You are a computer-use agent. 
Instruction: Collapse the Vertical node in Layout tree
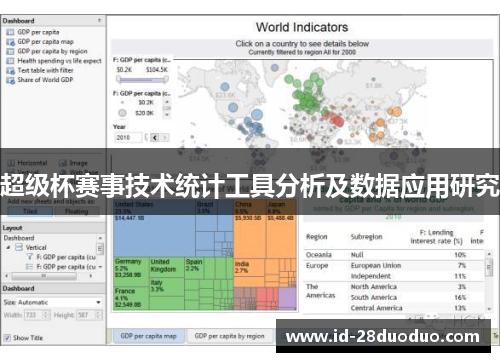9,248
